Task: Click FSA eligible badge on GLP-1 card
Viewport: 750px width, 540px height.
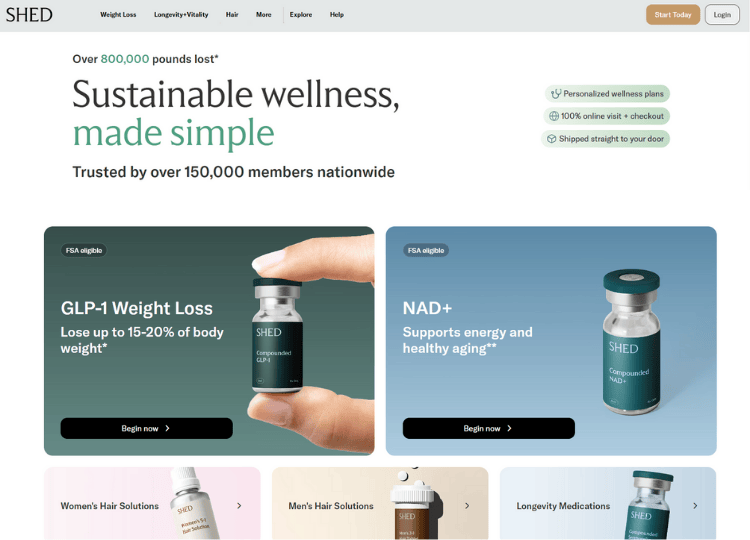Action: [x=84, y=250]
